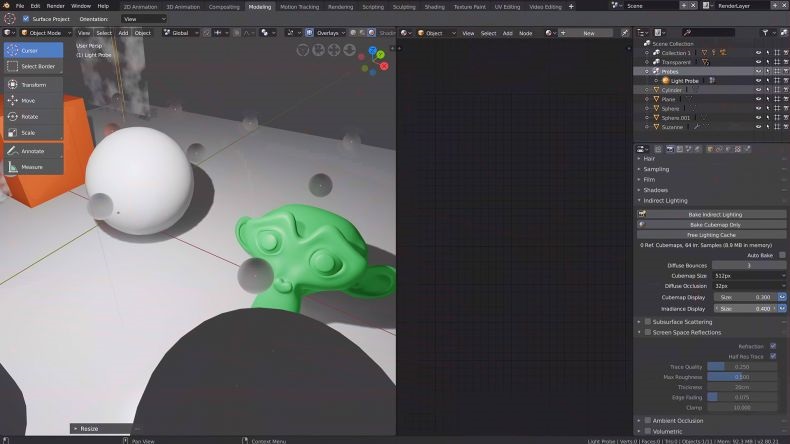Screen dimensions: 790x444
Task: Open the Global transform orientation dropdown
Action: click(180, 33)
